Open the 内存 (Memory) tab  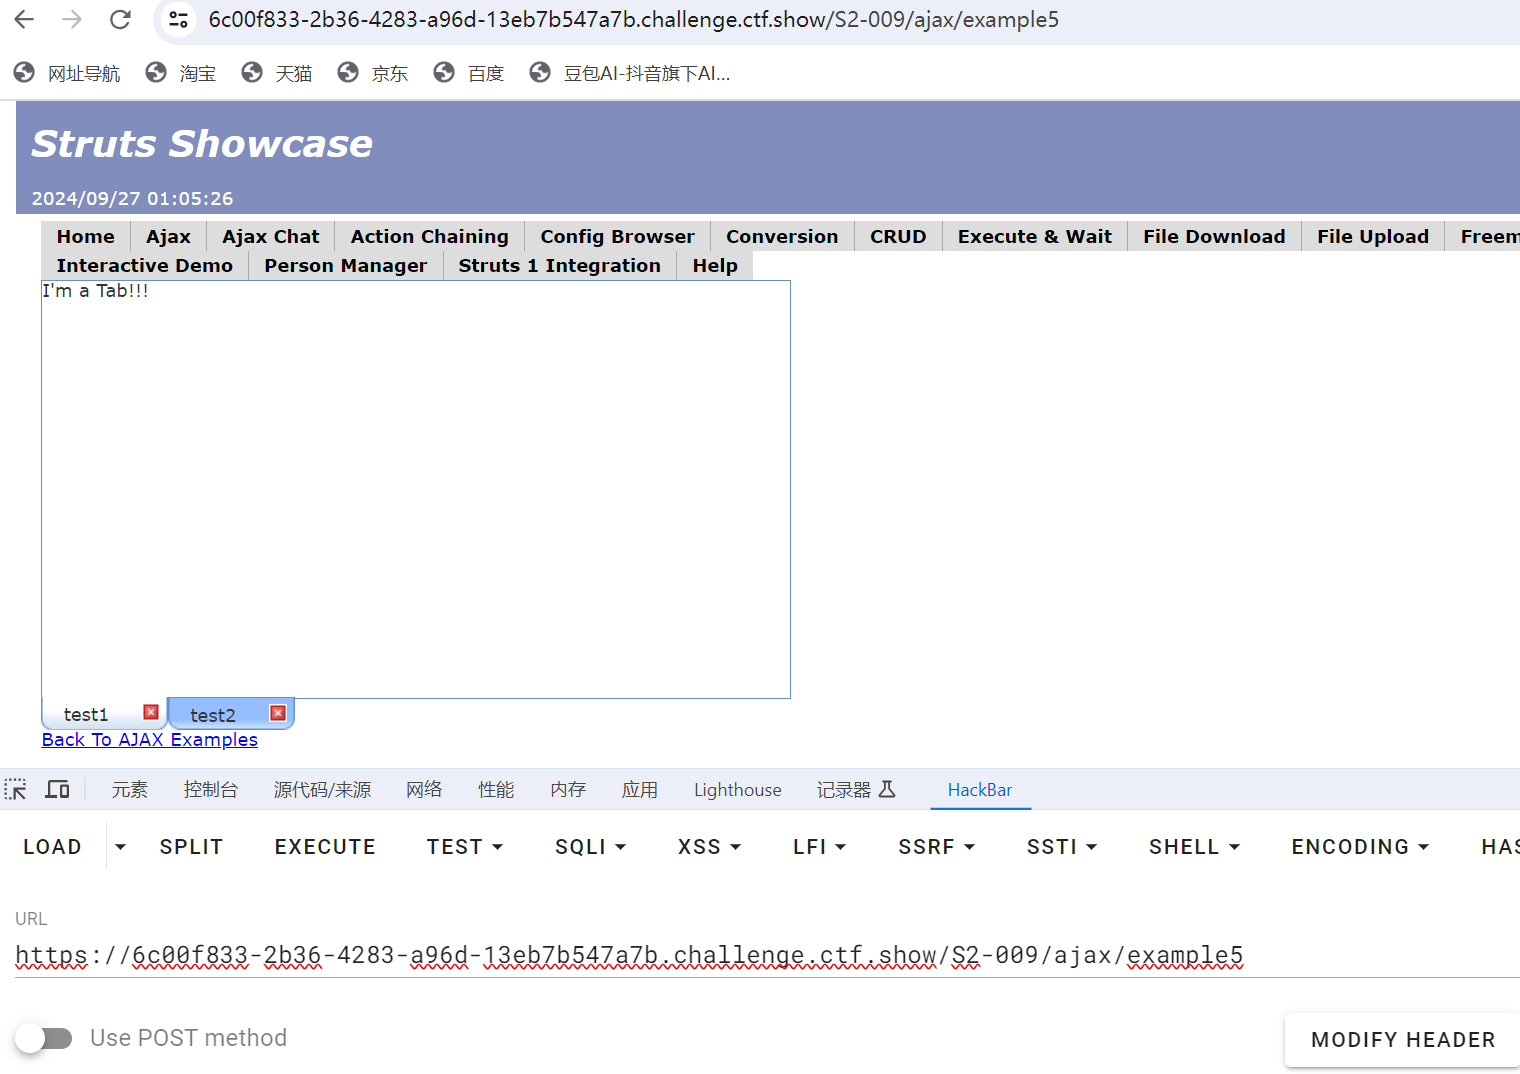click(x=568, y=790)
